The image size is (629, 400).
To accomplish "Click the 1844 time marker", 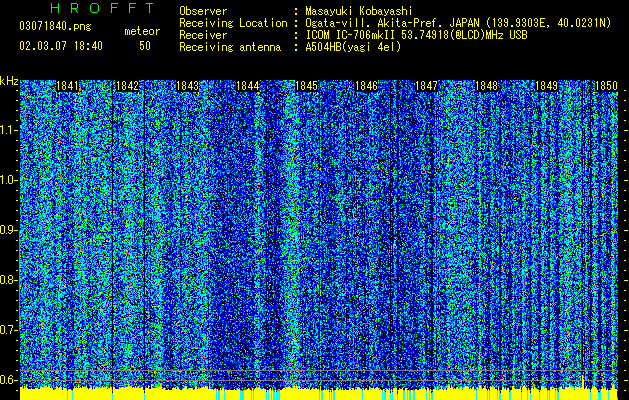I will click(248, 86).
